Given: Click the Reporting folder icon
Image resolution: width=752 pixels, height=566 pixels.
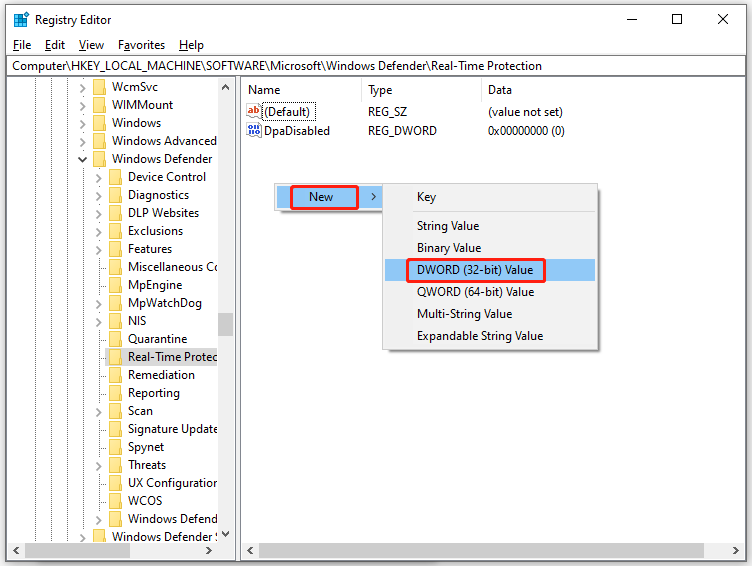Looking at the screenshot, I should tap(116, 392).
